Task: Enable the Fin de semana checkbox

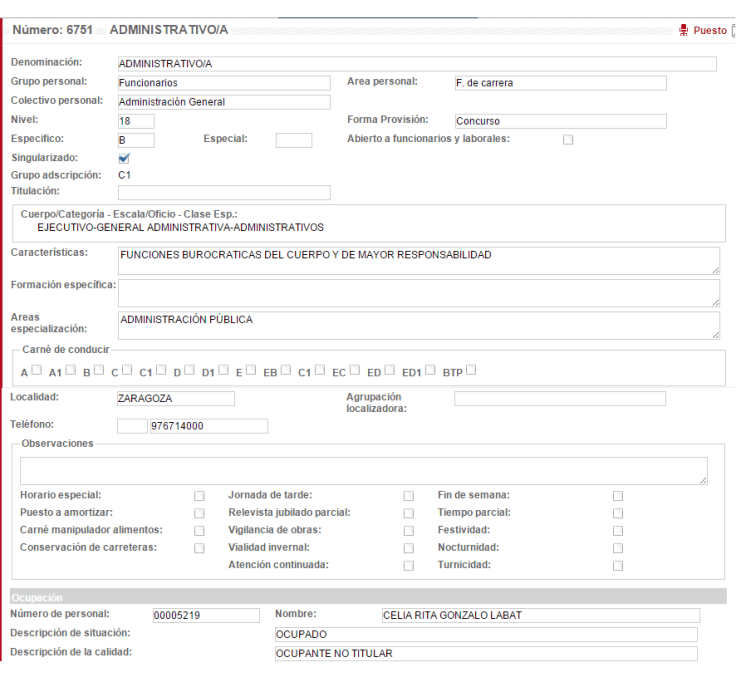Action: point(617,496)
